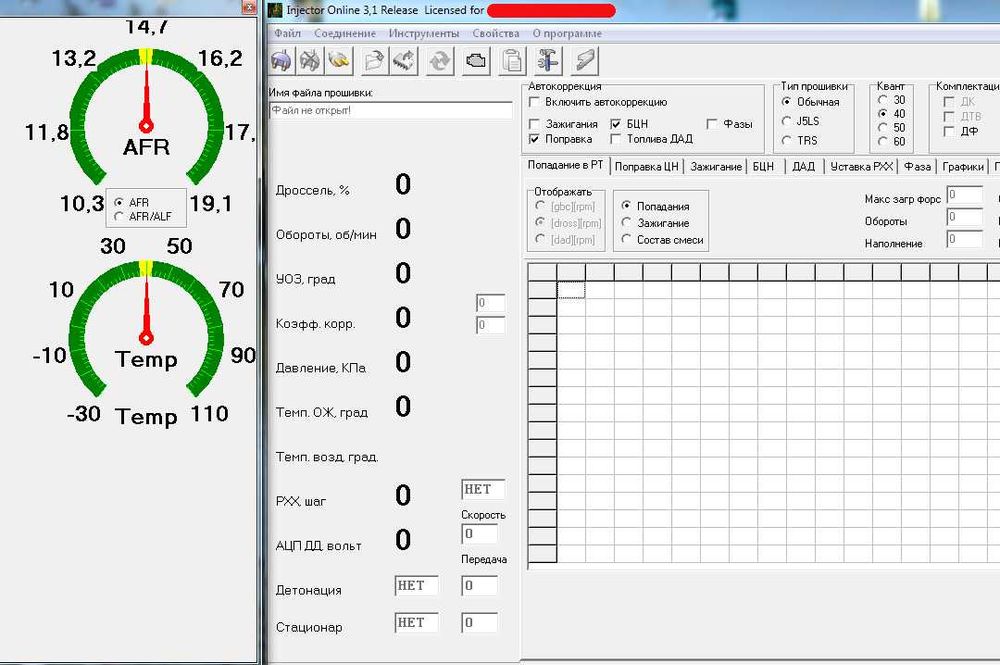
Task: Click the Детонация НЕТ status field
Action: coord(416,585)
